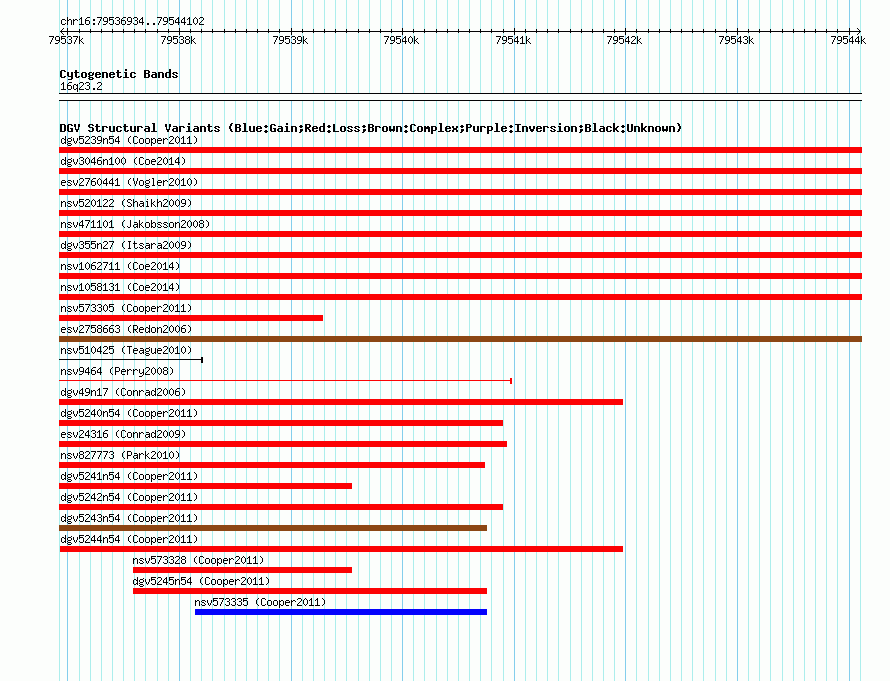Open the esv2760441 (Vogler2010) variant

click(x=129, y=182)
